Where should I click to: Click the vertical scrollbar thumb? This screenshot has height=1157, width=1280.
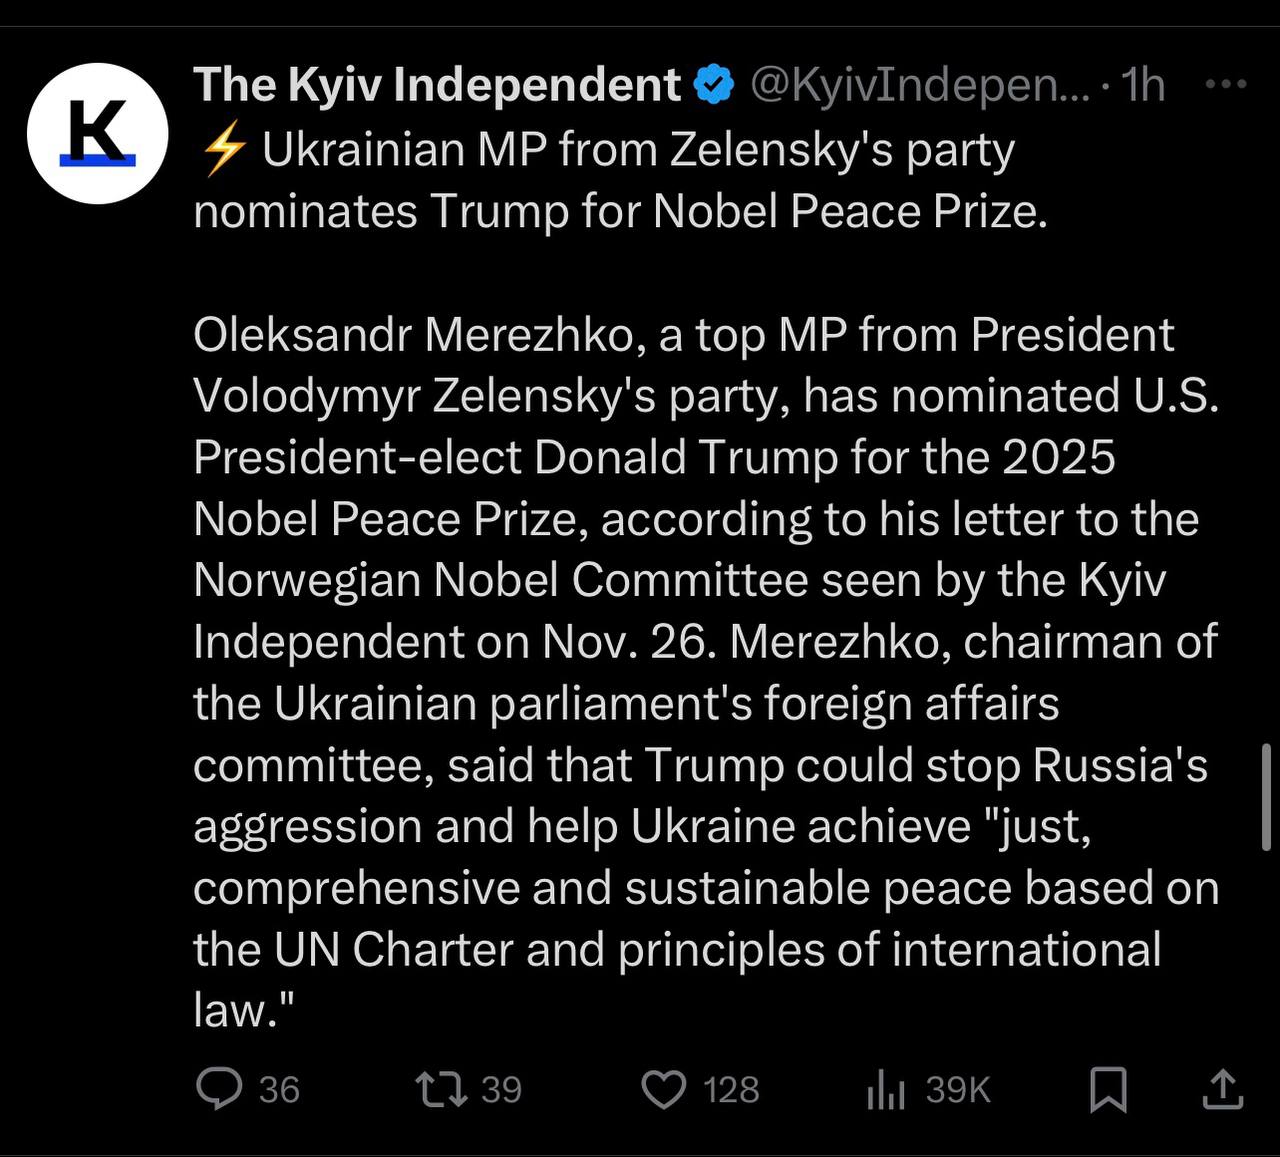1266,797
